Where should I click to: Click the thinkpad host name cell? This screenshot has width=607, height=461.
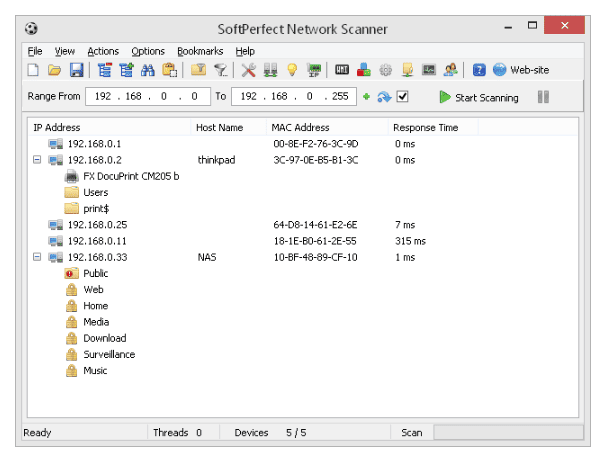216,160
